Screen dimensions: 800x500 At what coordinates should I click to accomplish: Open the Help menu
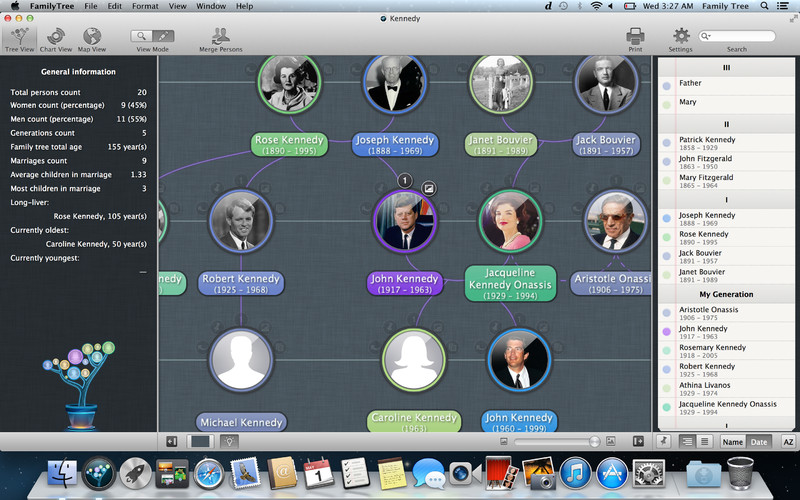(x=244, y=6)
